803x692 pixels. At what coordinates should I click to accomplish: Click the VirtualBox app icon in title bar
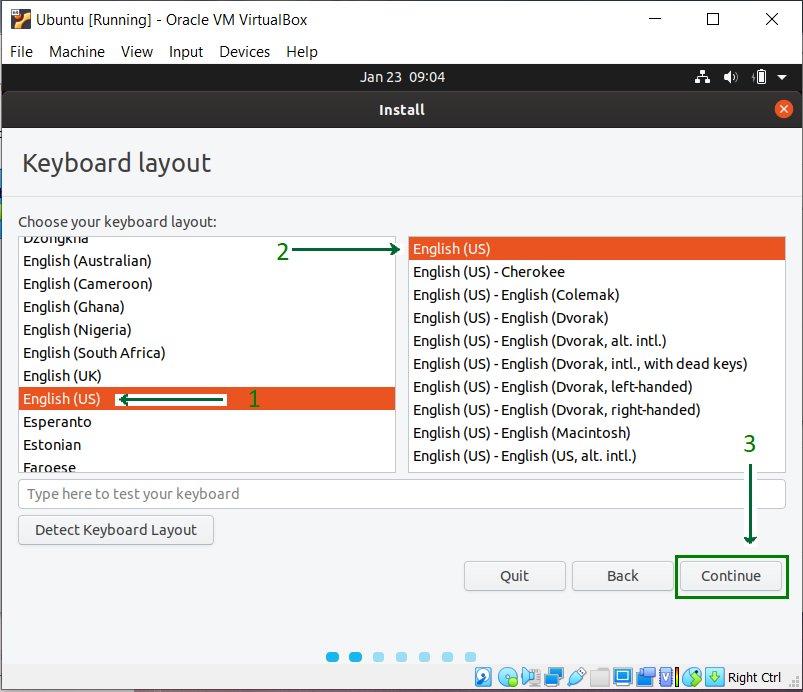coord(20,19)
